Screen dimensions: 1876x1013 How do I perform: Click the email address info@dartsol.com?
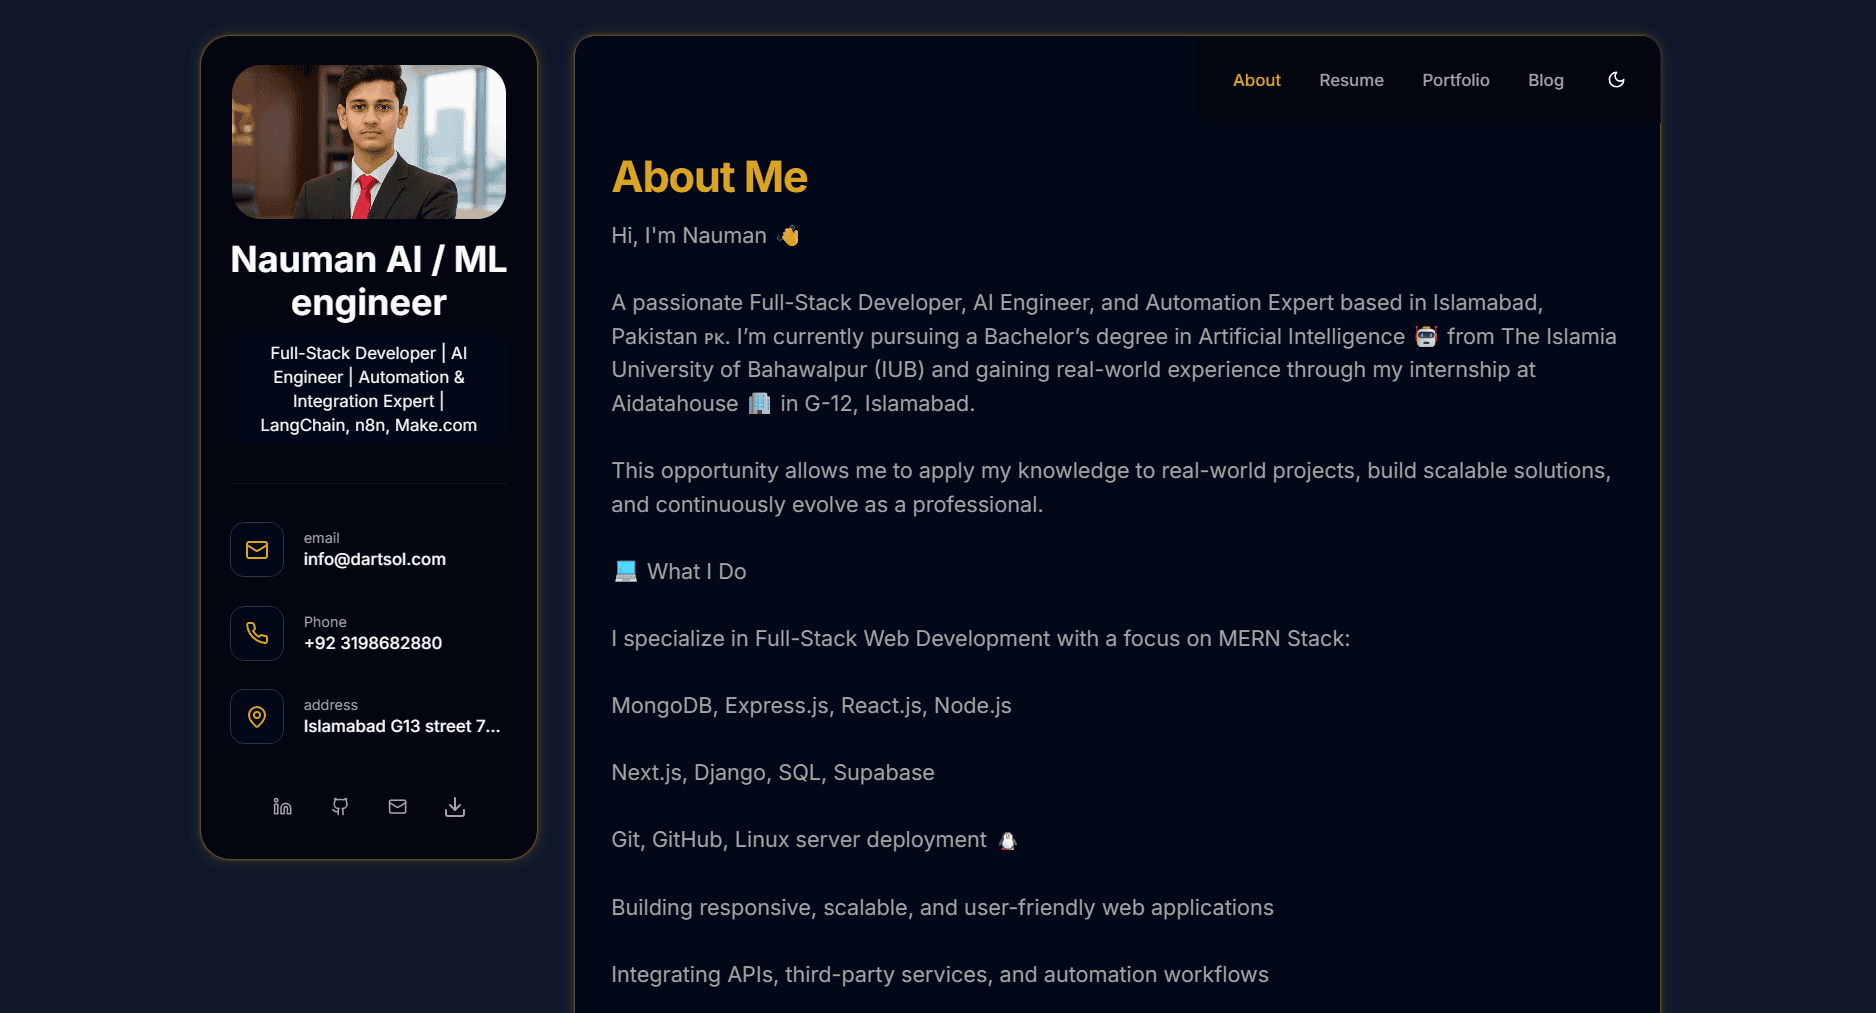tap(375, 559)
